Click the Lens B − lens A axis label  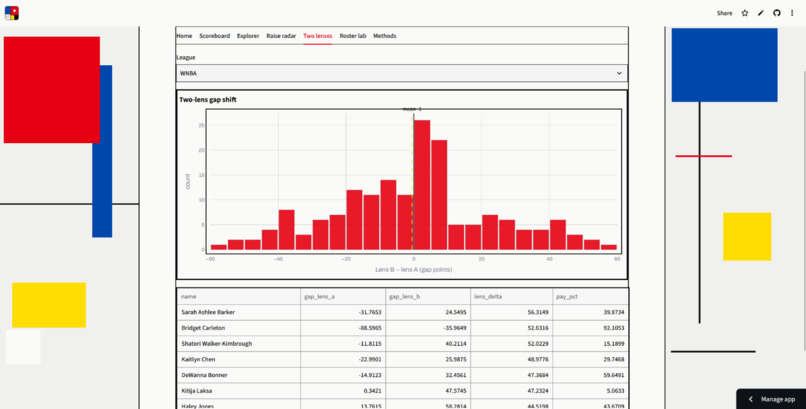tap(414, 269)
